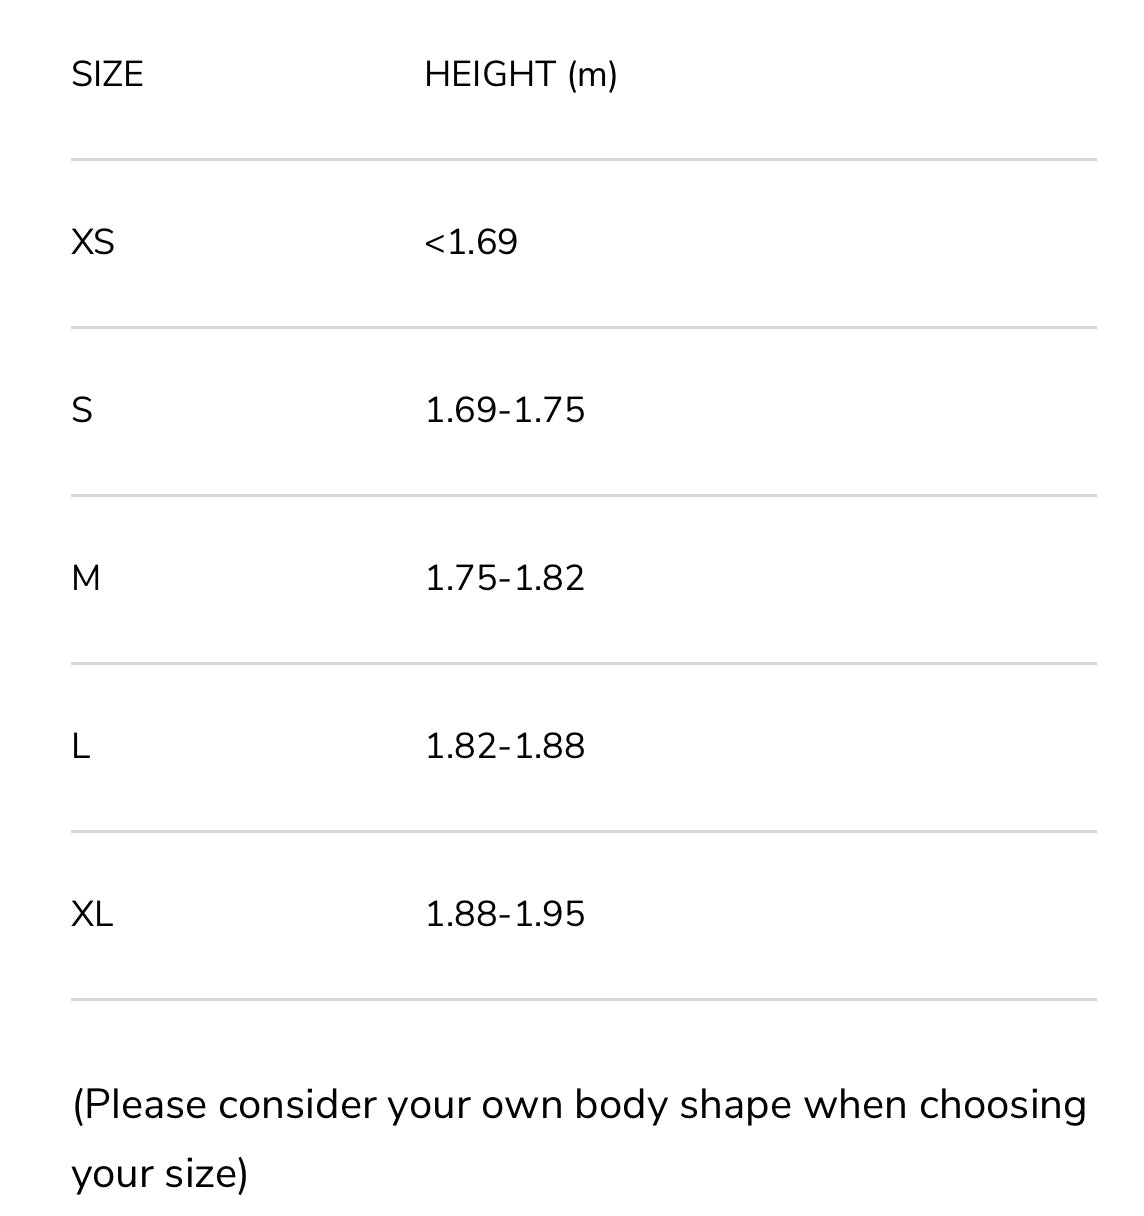This screenshot has width=1144, height=1216.
Task: Select the XL size cell
Action: 92,915
